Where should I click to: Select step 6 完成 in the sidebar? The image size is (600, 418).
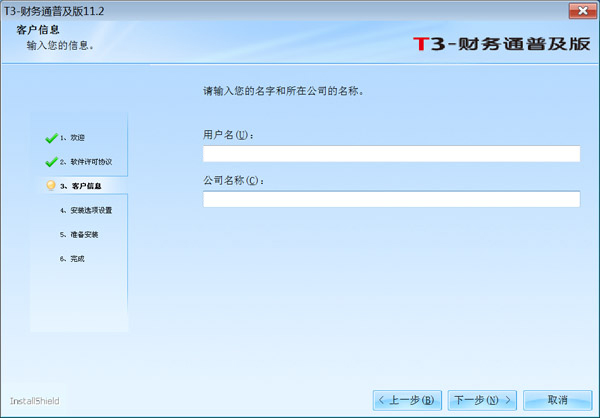[72, 258]
